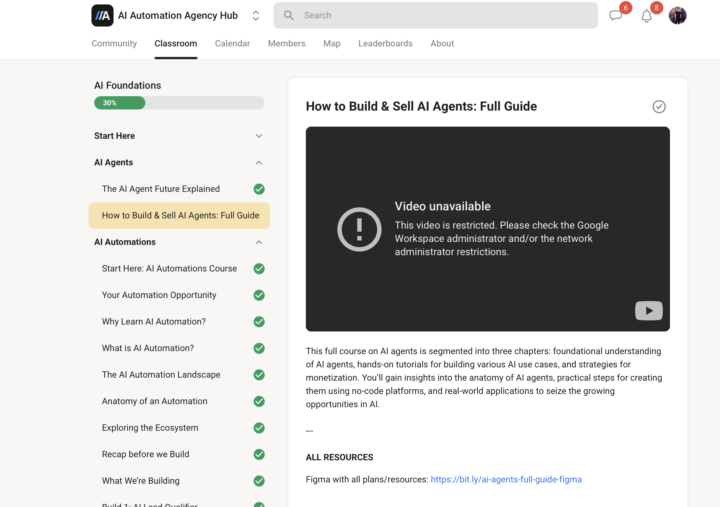Click the AI Automation Agency Hub logo
Screen dimensions: 720x507
pos(102,15)
